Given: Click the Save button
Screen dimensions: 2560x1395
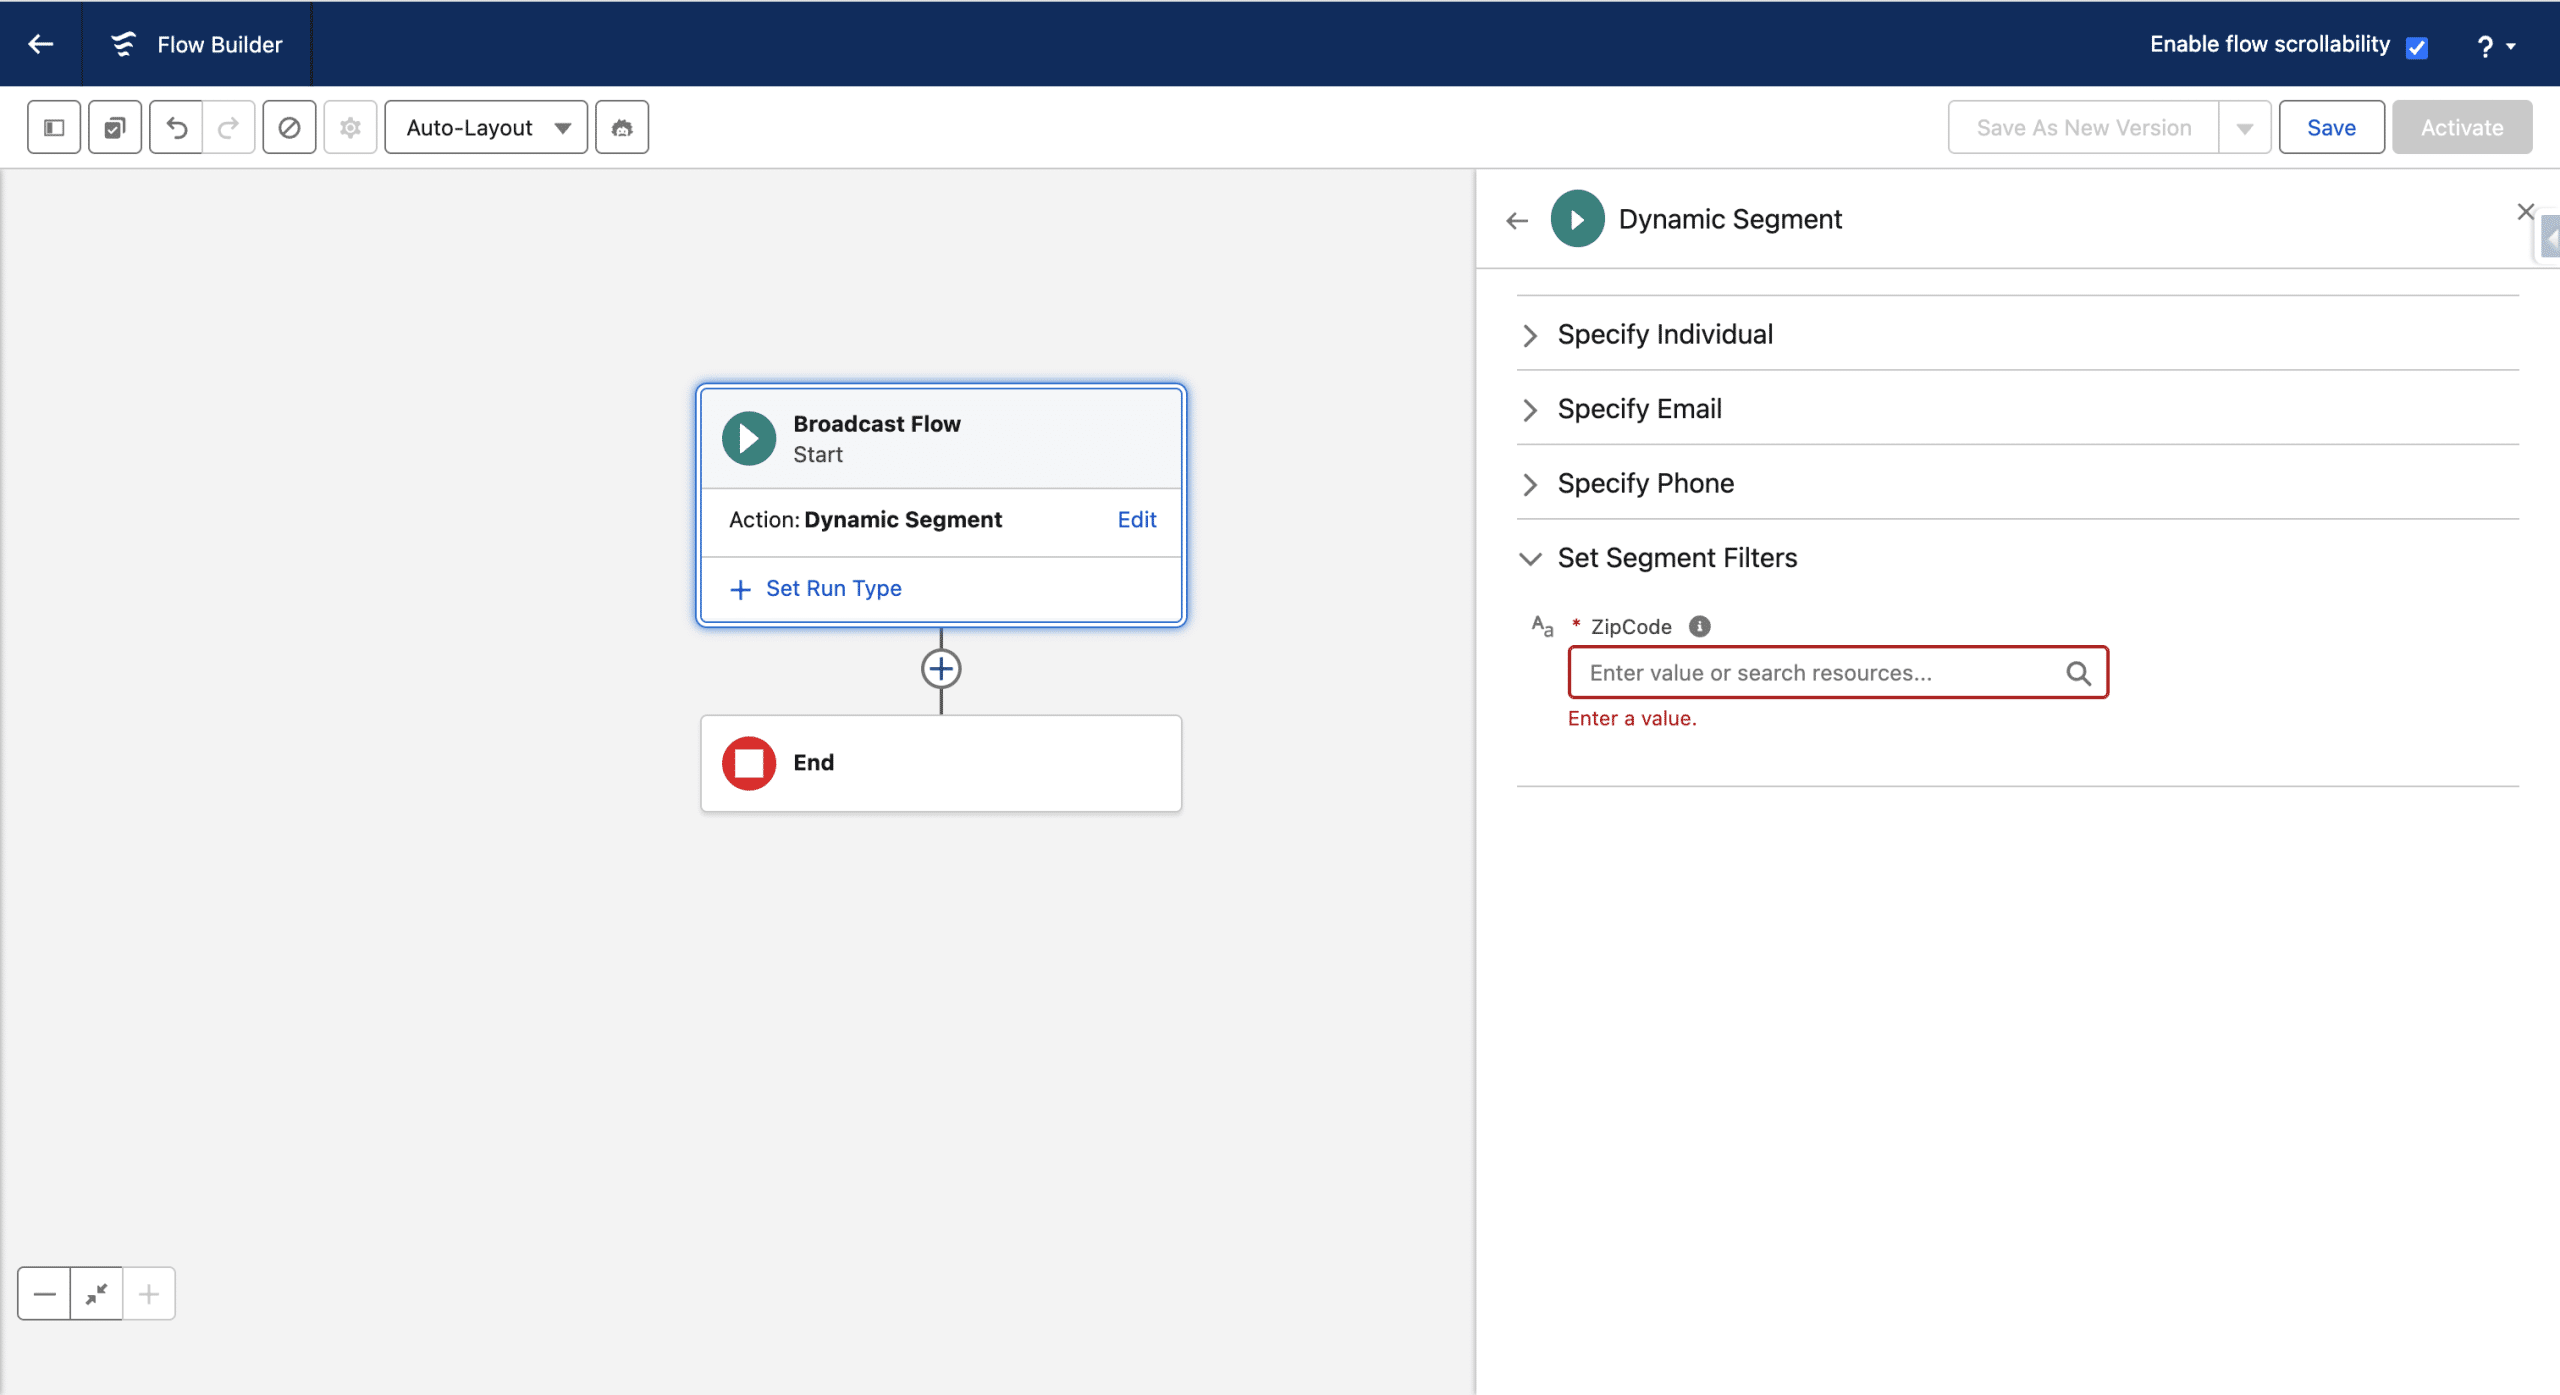Looking at the screenshot, I should coord(2331,127).
